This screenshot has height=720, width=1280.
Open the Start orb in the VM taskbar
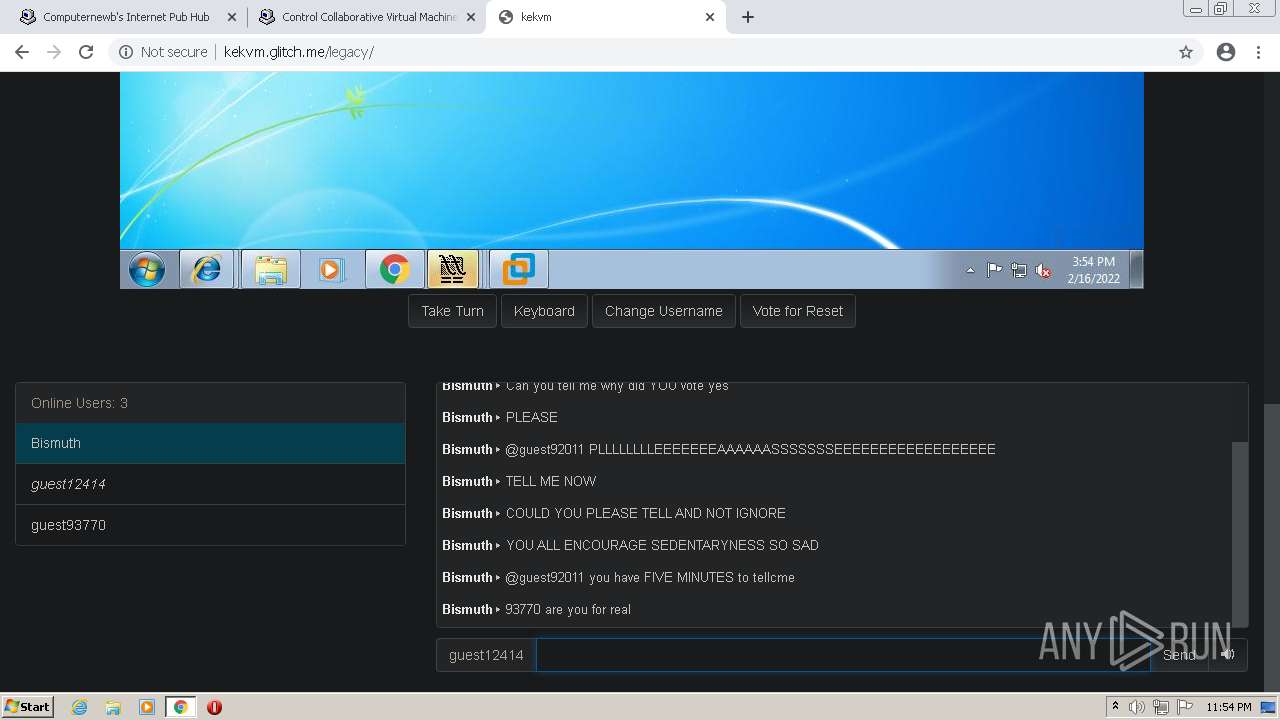click(x=147, y=270)
